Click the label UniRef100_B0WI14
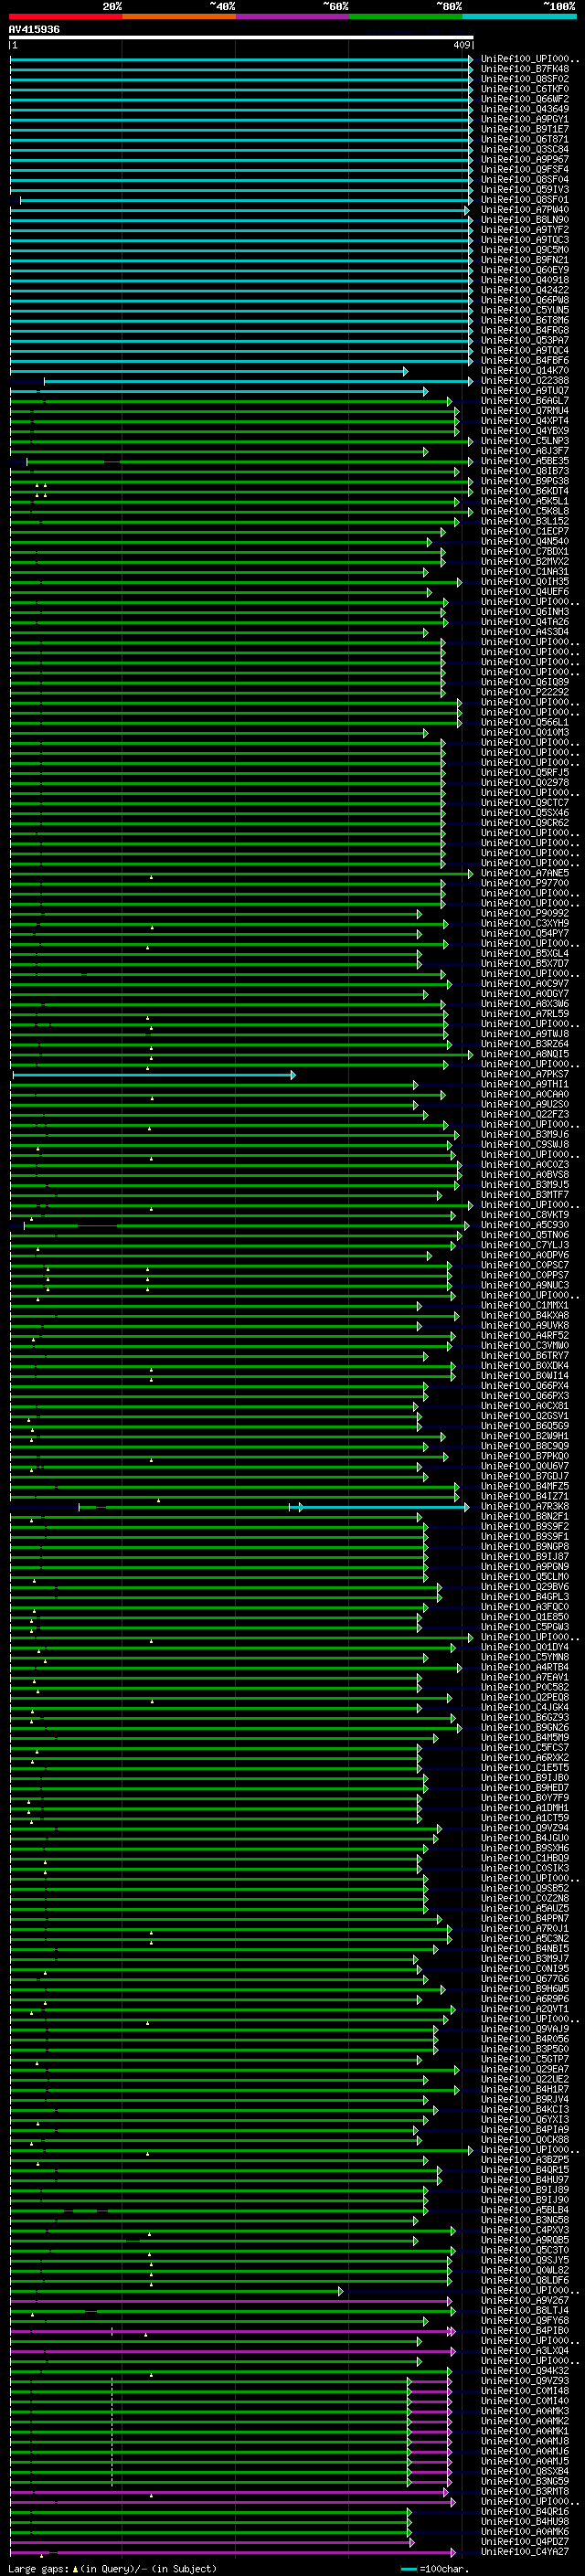The height and width of the screenshot is (2576, 585). [x=525, y=1376]
